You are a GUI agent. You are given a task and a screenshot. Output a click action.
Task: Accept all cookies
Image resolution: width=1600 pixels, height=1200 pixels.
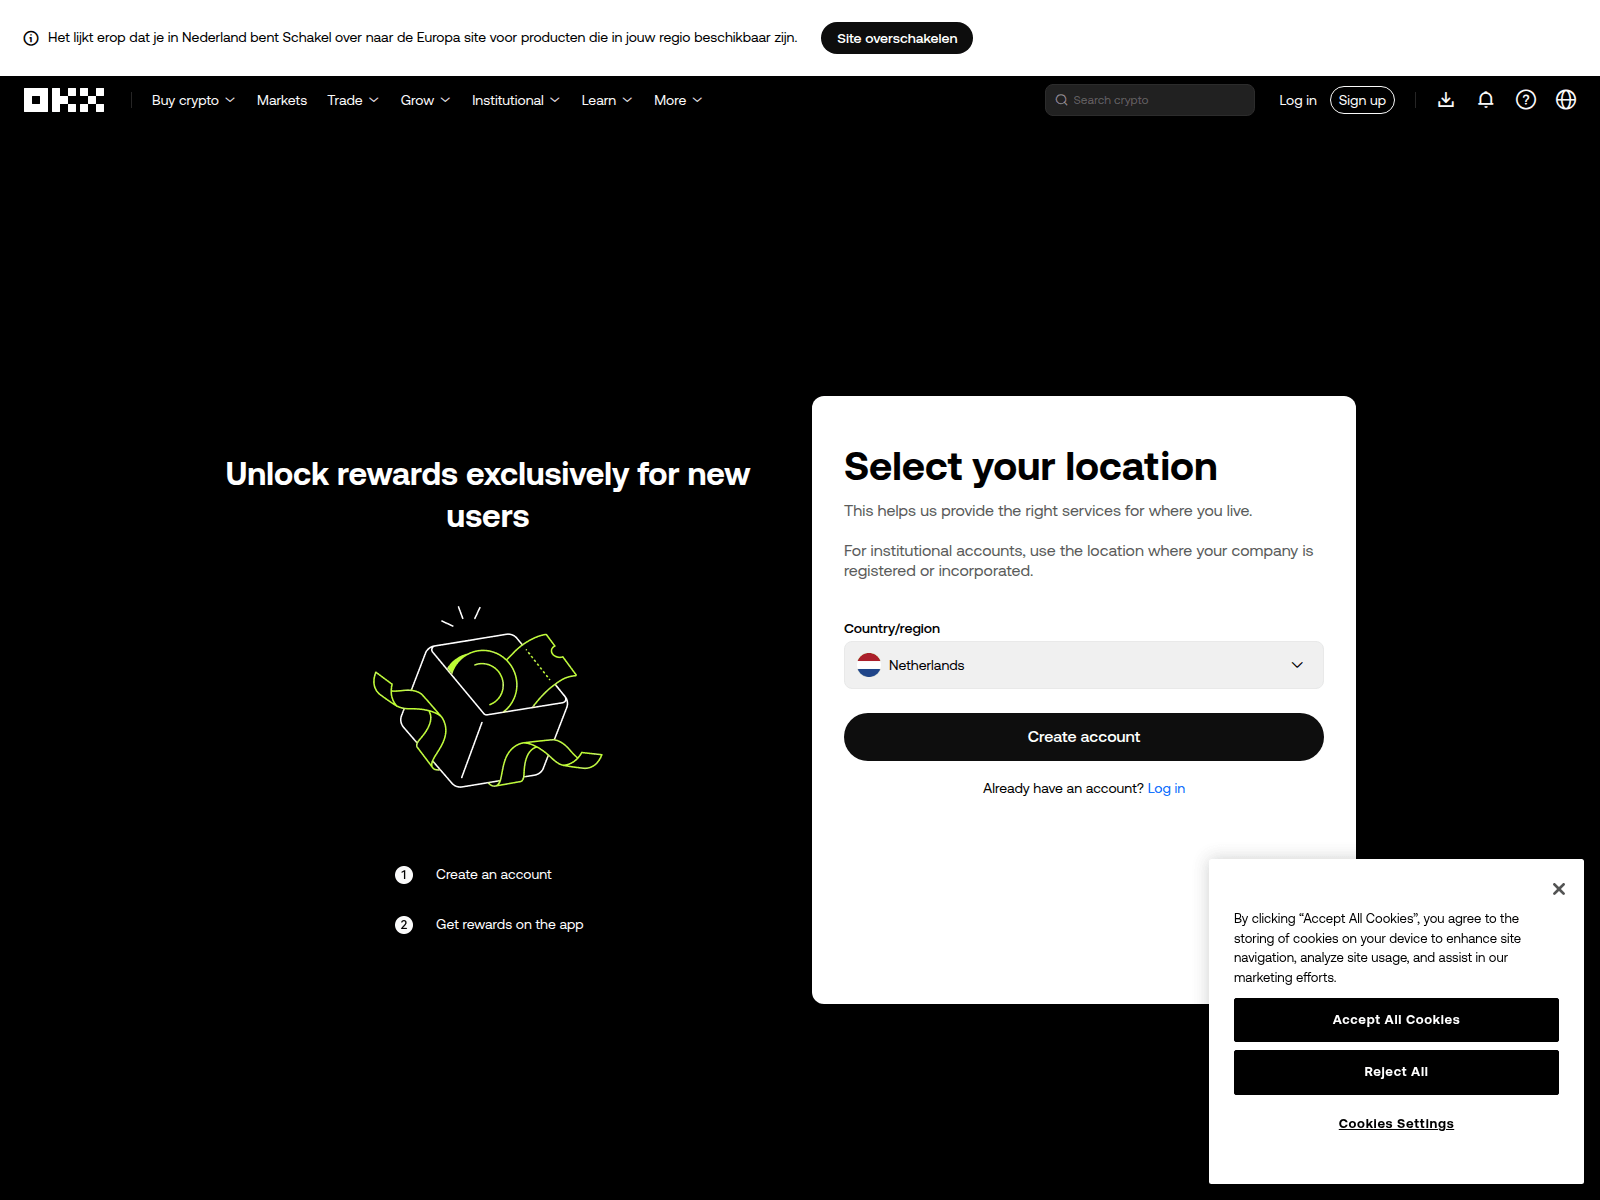[x=1396, y=1019]
